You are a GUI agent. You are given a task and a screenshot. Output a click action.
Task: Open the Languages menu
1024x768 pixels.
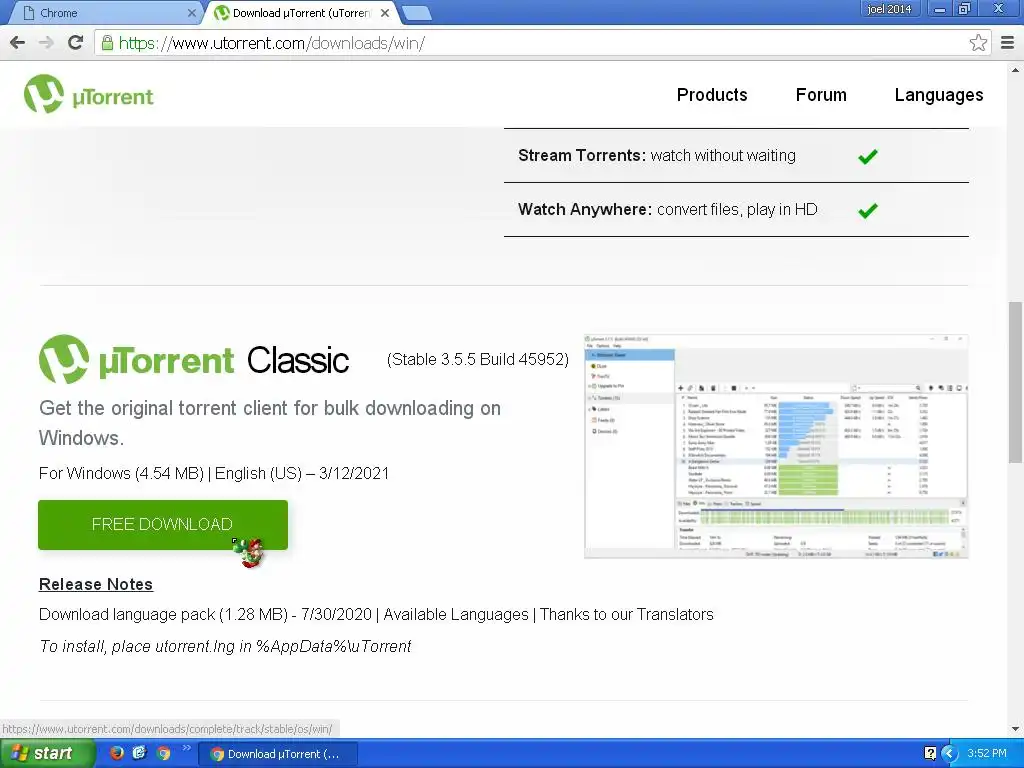click(x=938, y=95)
